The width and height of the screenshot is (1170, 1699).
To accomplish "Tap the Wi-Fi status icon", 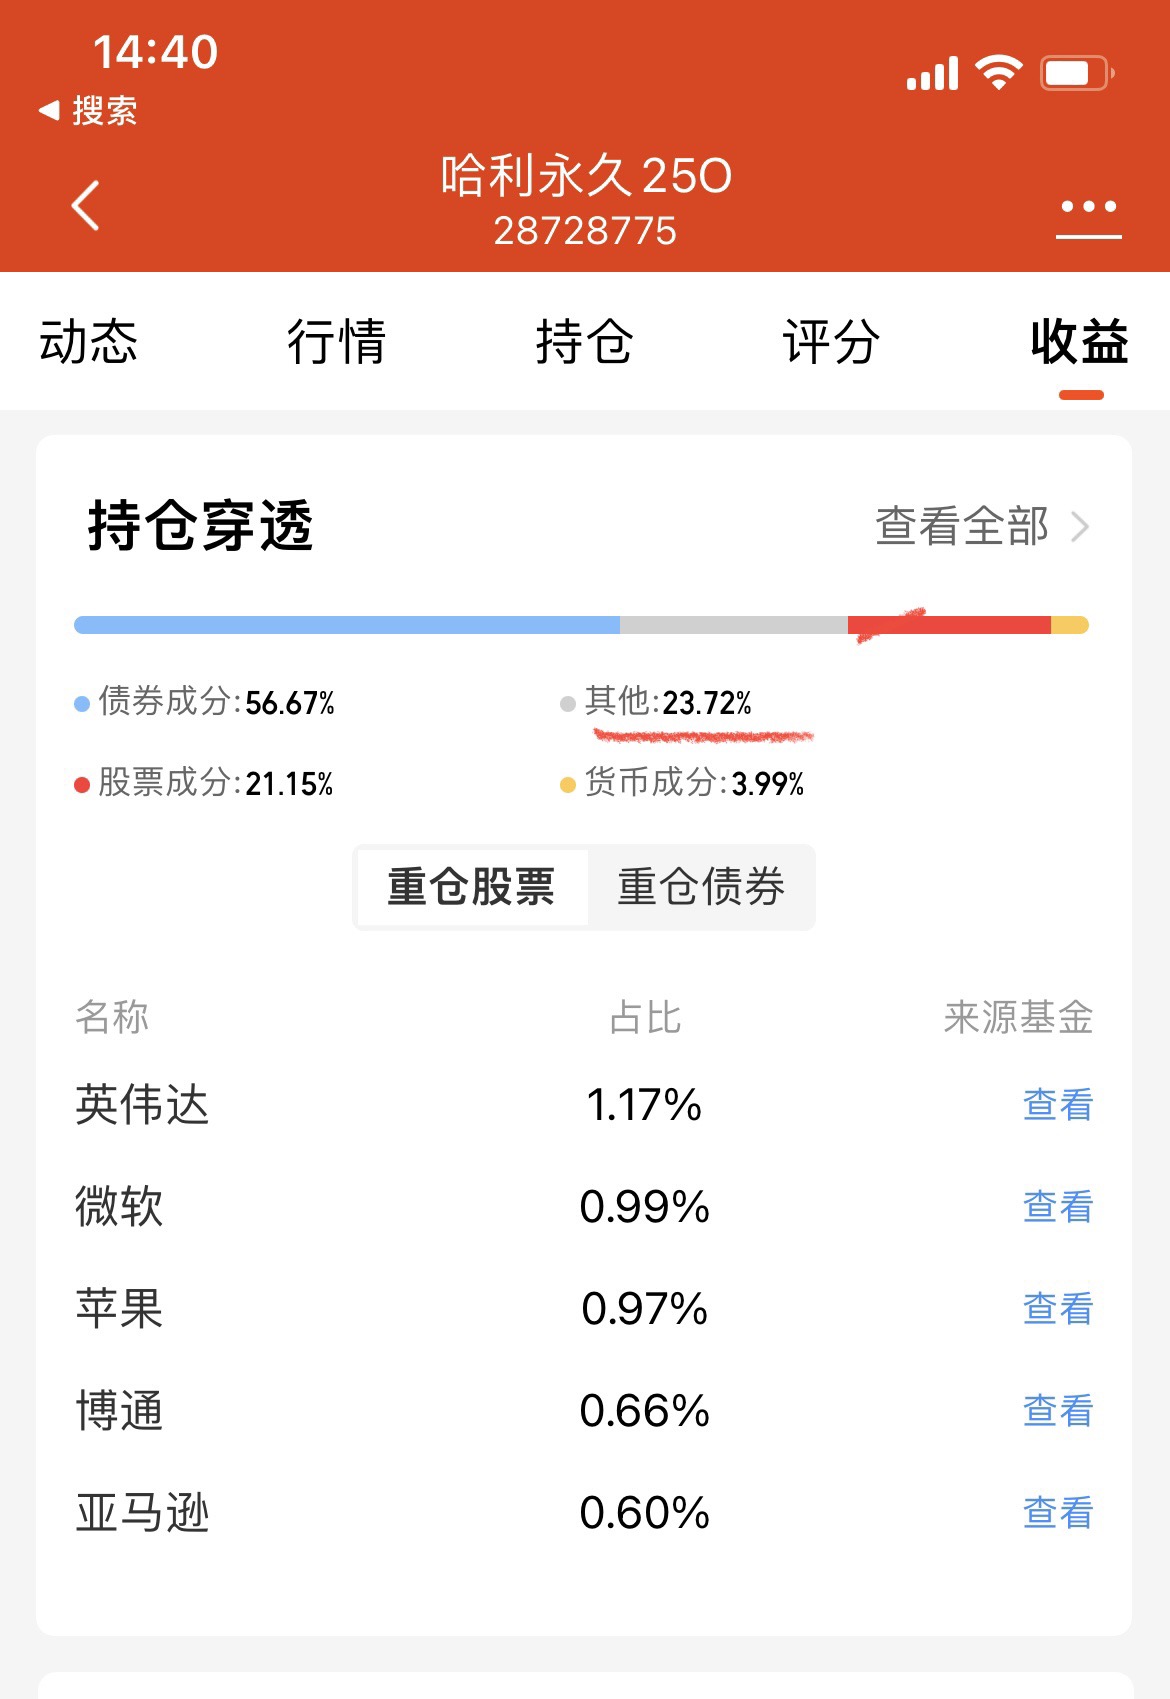I will pos(998,73).
